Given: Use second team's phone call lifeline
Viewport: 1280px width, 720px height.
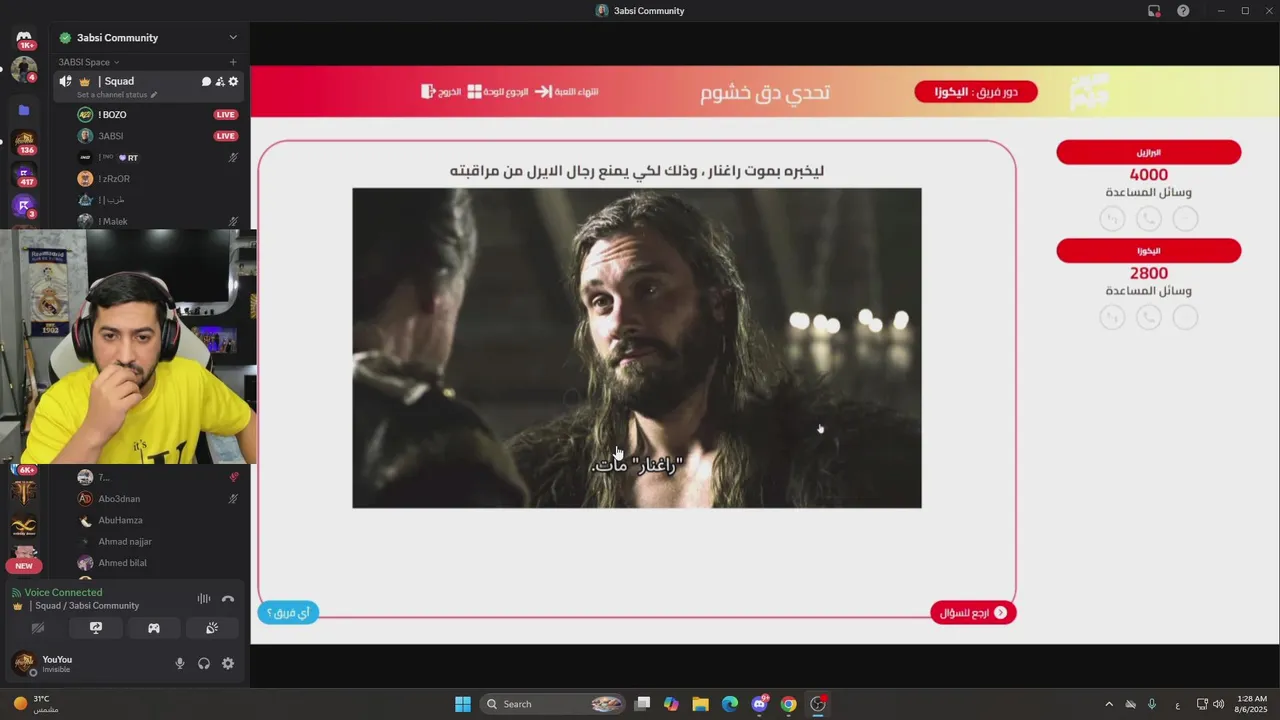Looking at the screenshot, I should click(1148, 317).
